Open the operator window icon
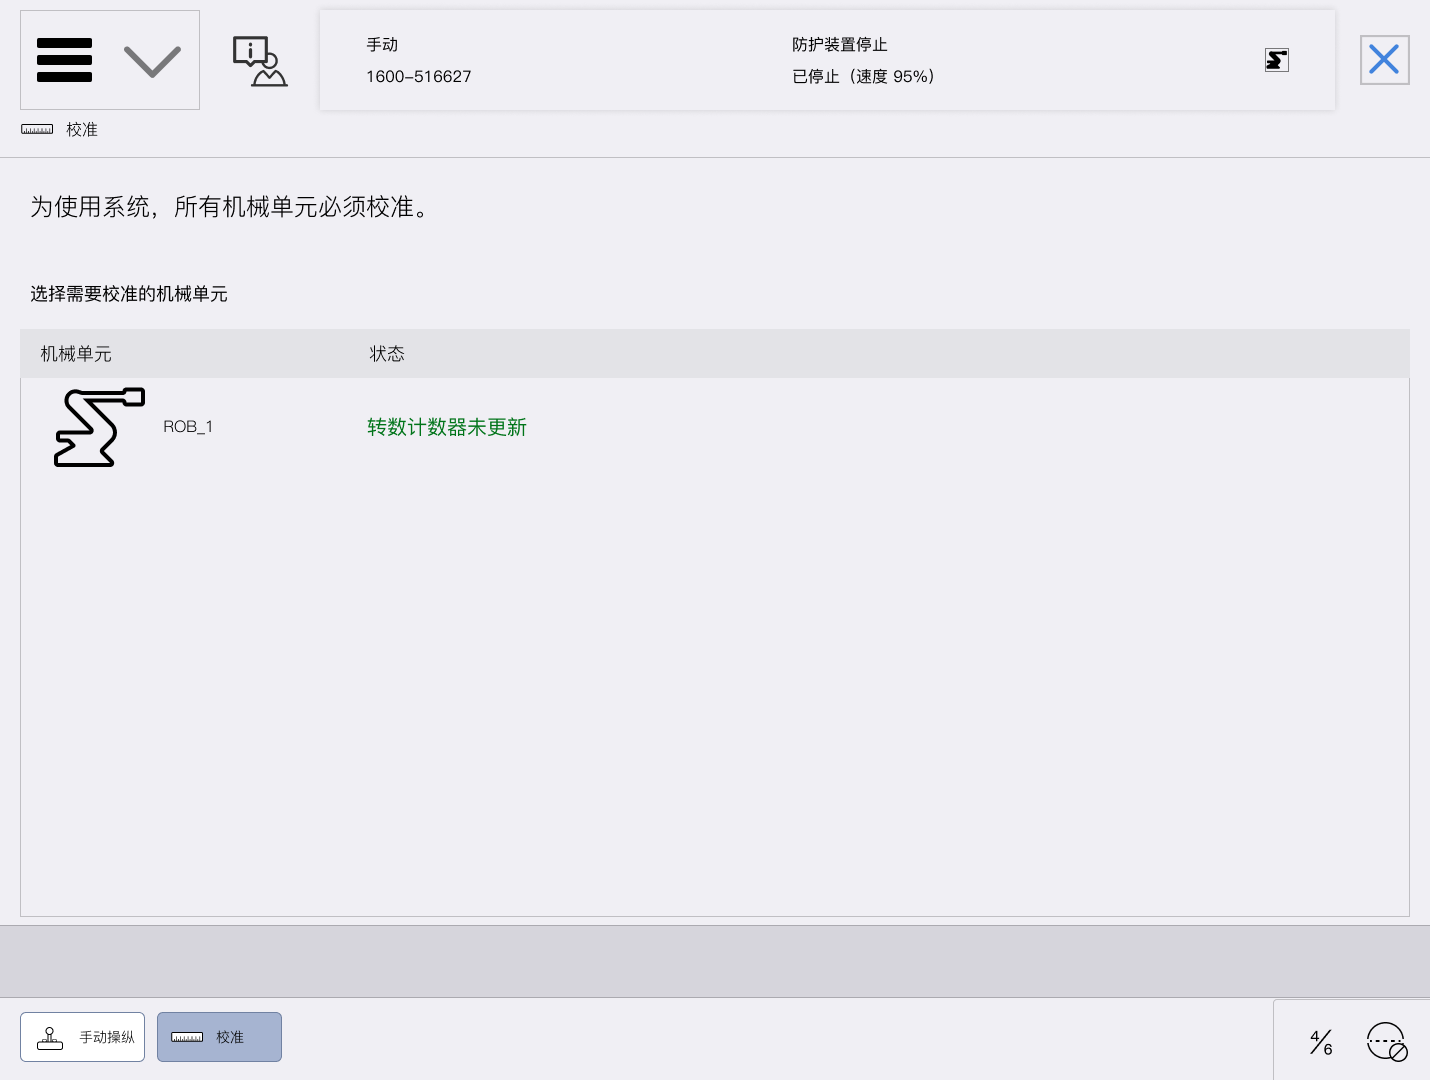The image size is (1430, 1080). tap(260, 61)
